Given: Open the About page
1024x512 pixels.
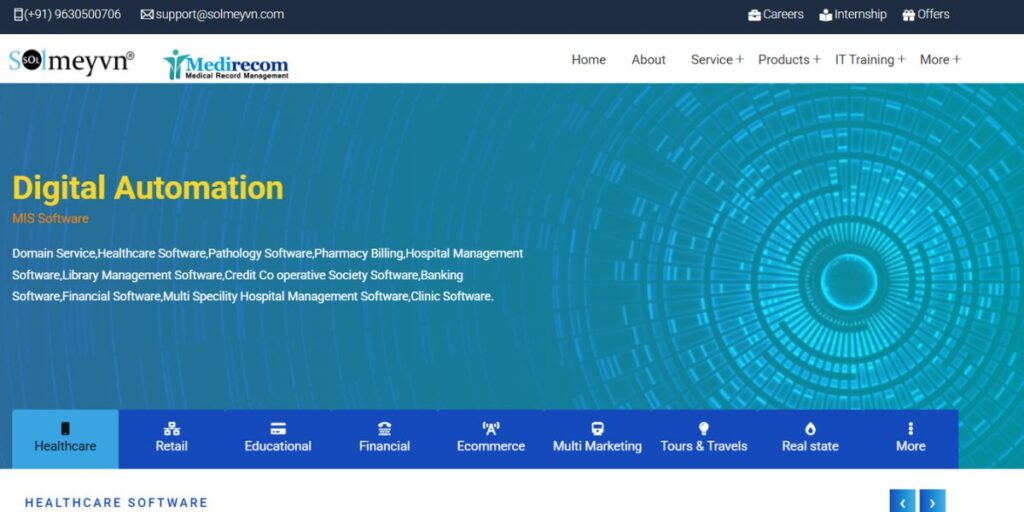Looking at the screenshot, I should coord(648,60).
